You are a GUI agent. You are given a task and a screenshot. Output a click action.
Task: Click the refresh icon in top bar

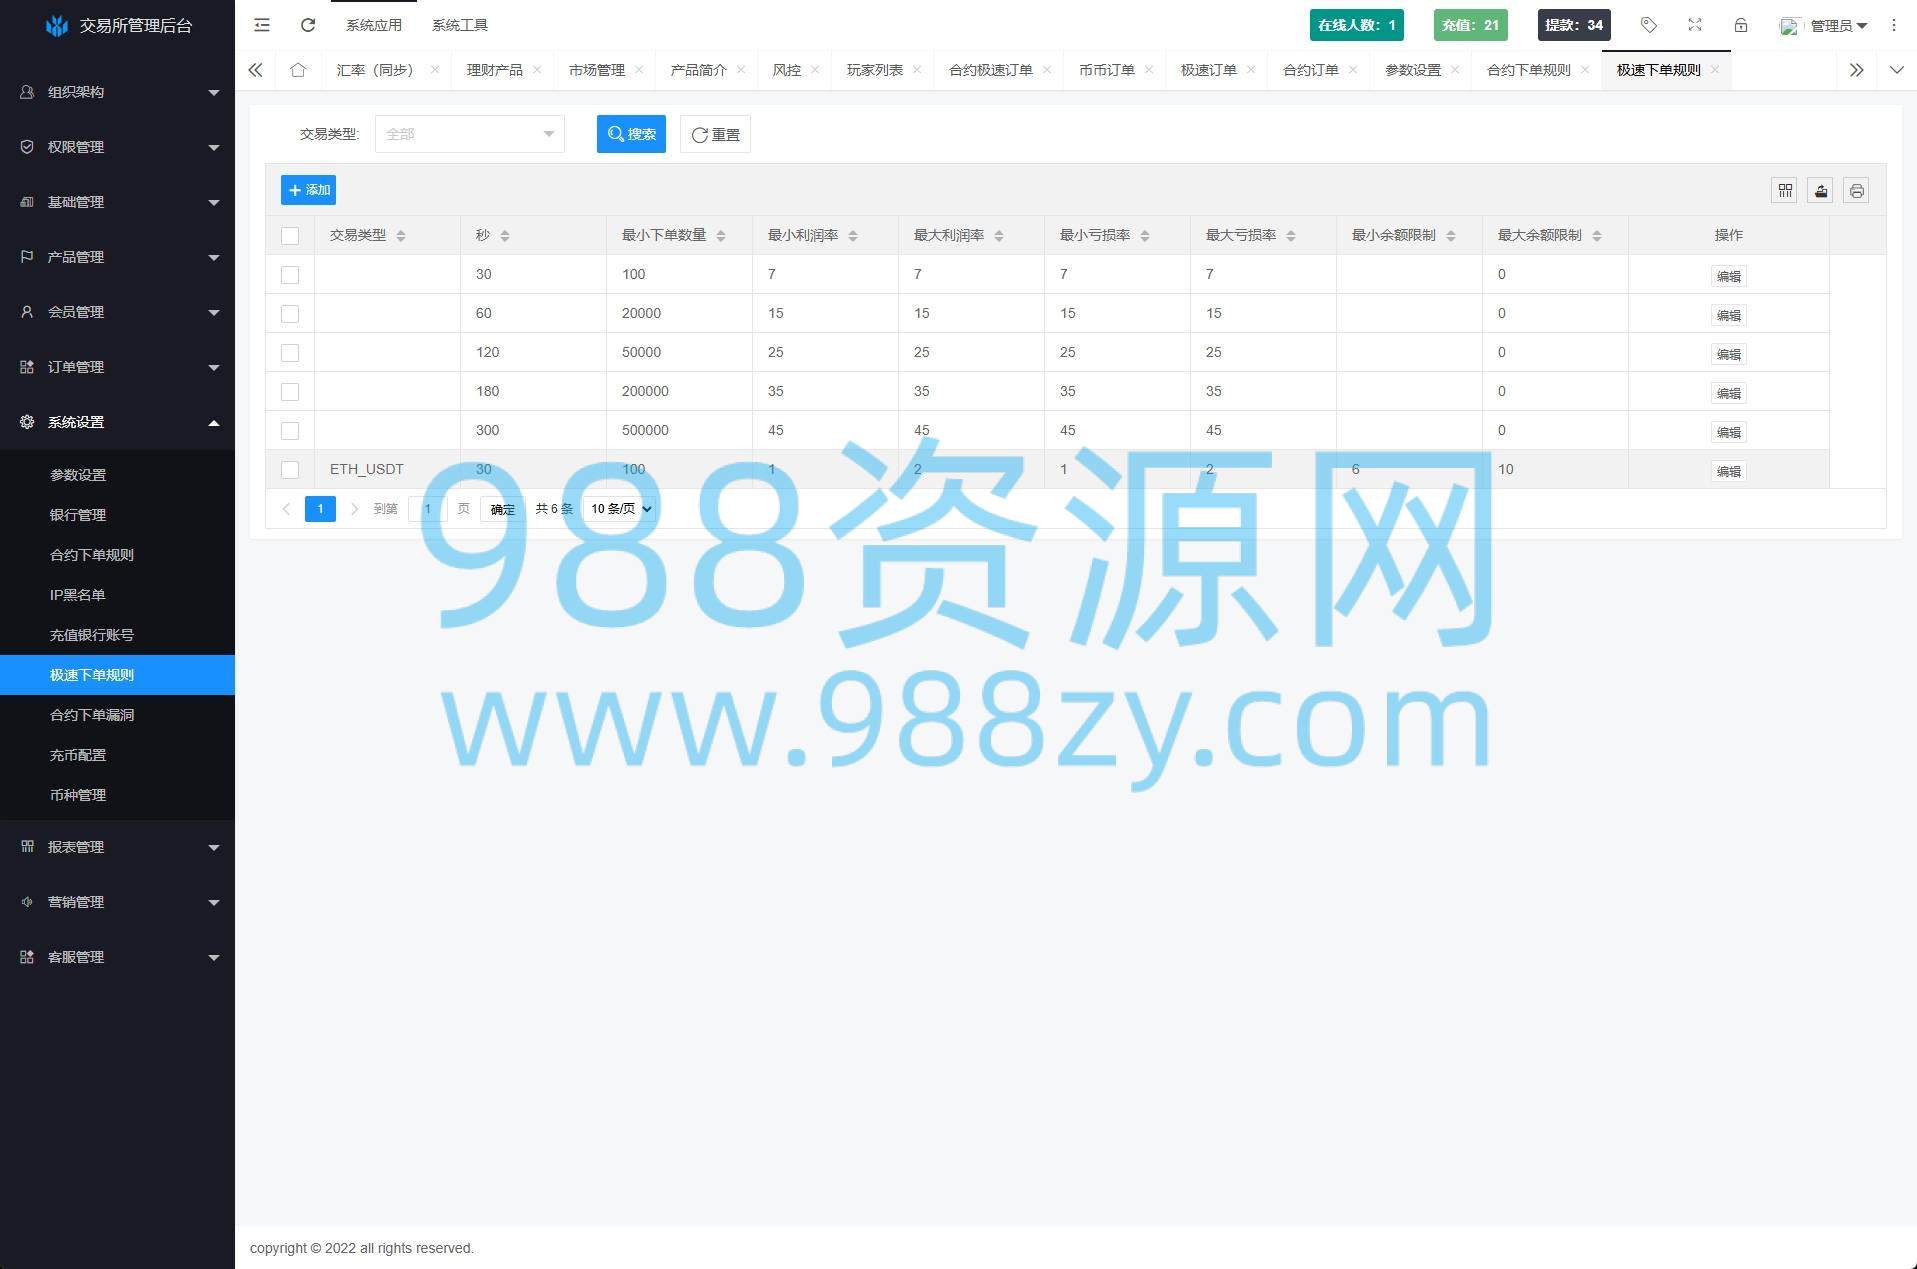[x=308, y=25]
